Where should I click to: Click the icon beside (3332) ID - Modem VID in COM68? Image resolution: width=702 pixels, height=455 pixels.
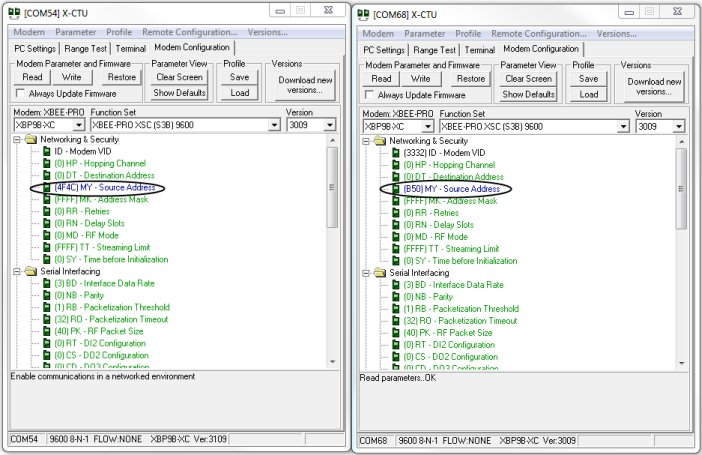click(x=396, y=153)
